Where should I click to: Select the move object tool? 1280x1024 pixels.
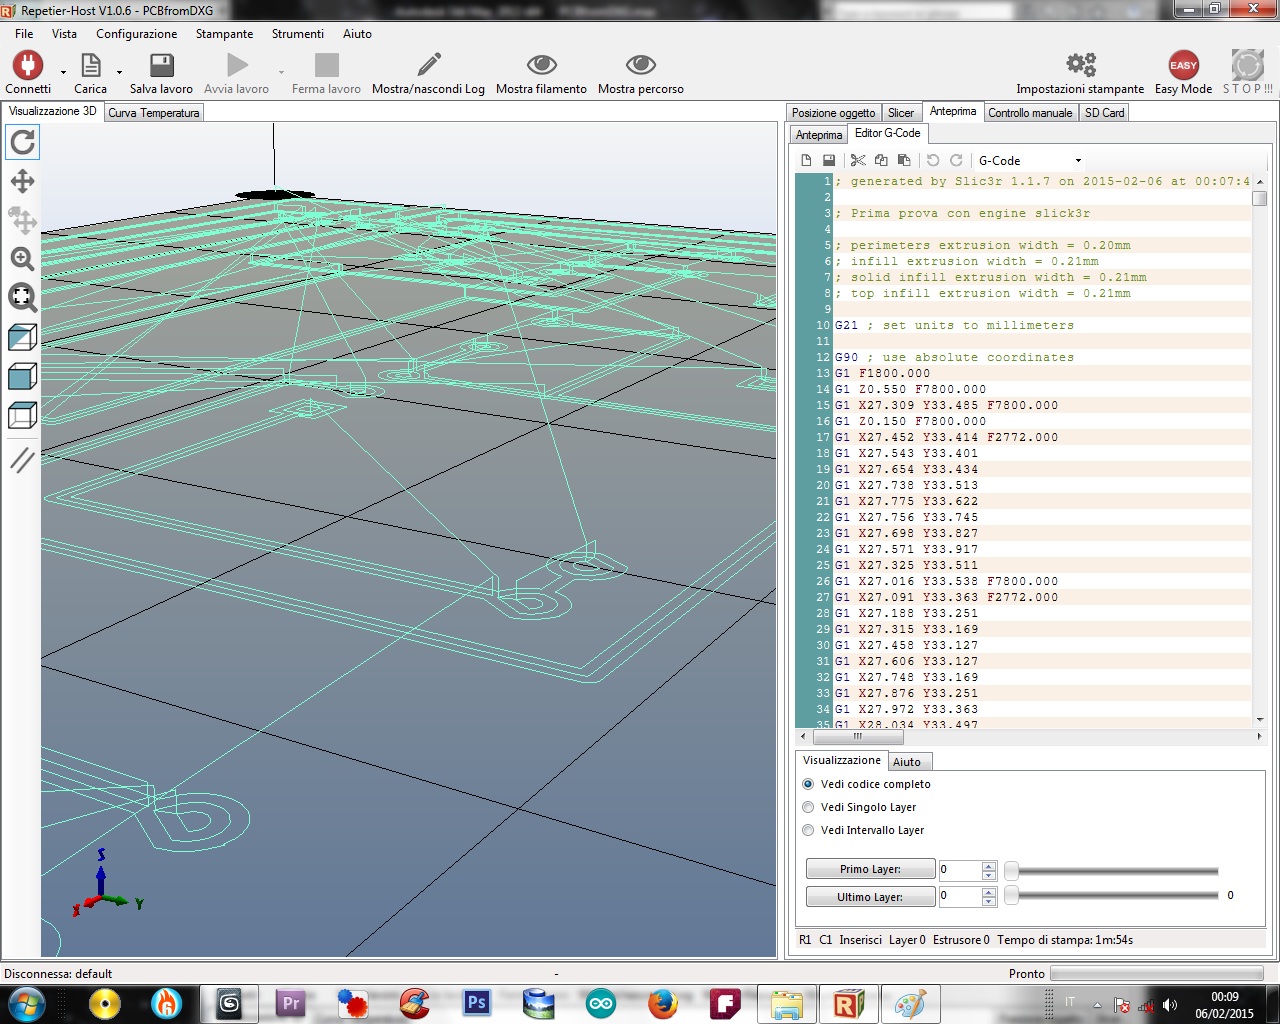22,220
